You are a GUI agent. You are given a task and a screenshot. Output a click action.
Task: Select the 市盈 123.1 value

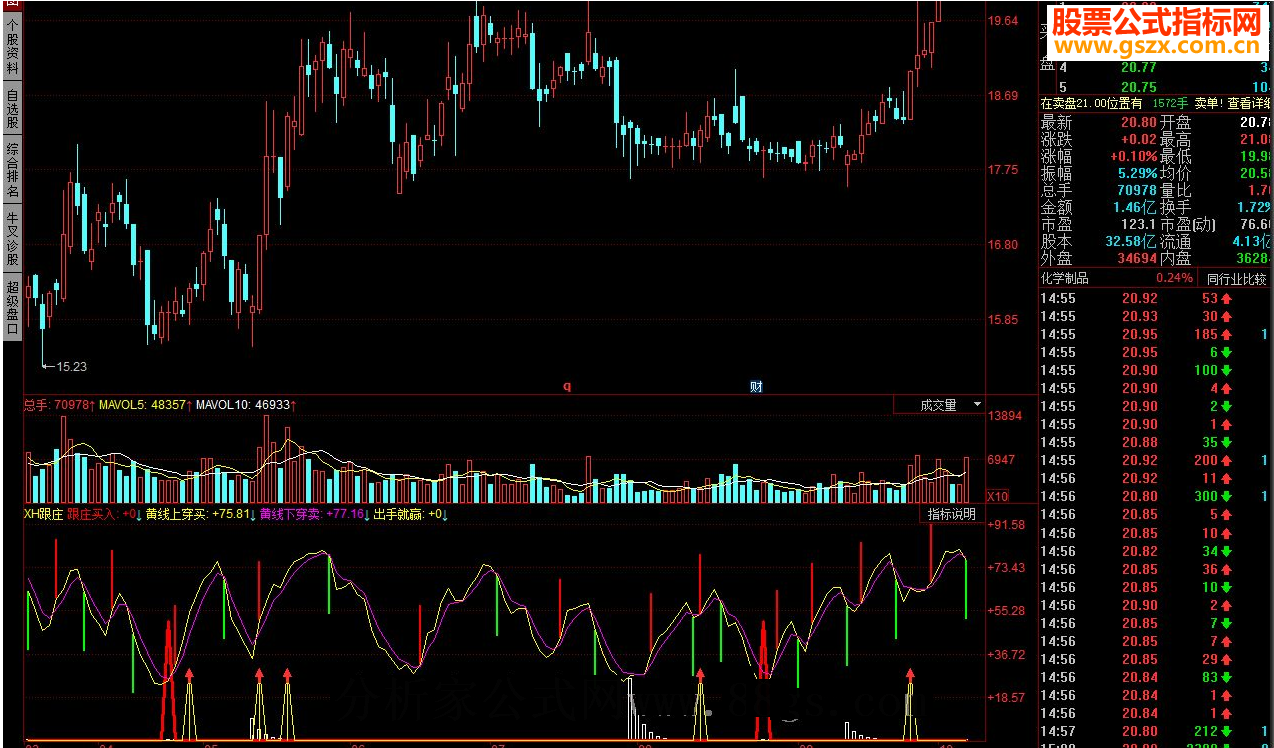[x=1139, y=224]
